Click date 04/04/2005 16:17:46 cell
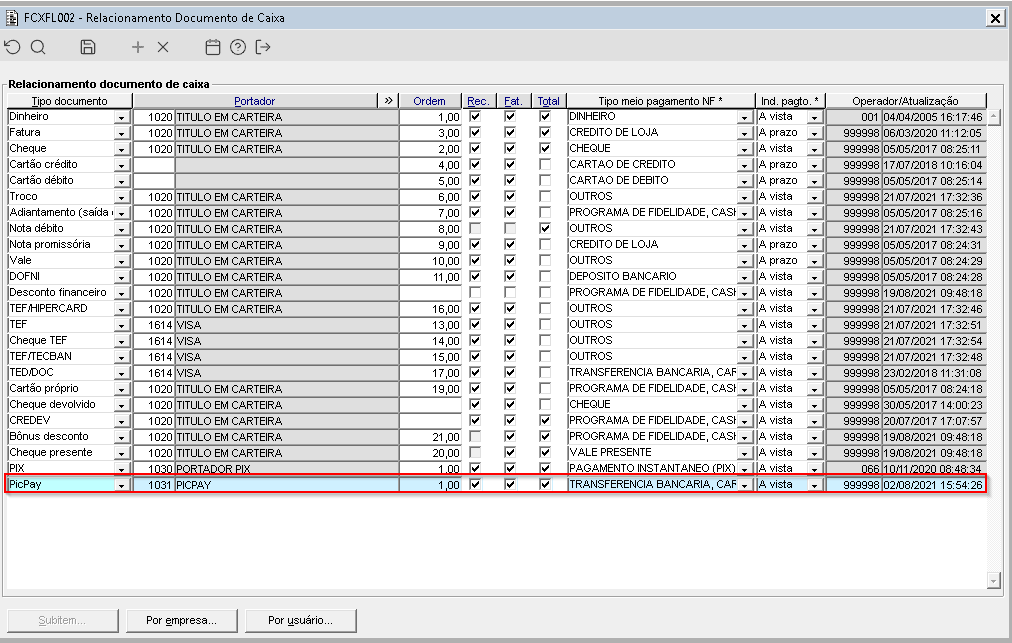The image size is (1012, 643). (933, 117)
